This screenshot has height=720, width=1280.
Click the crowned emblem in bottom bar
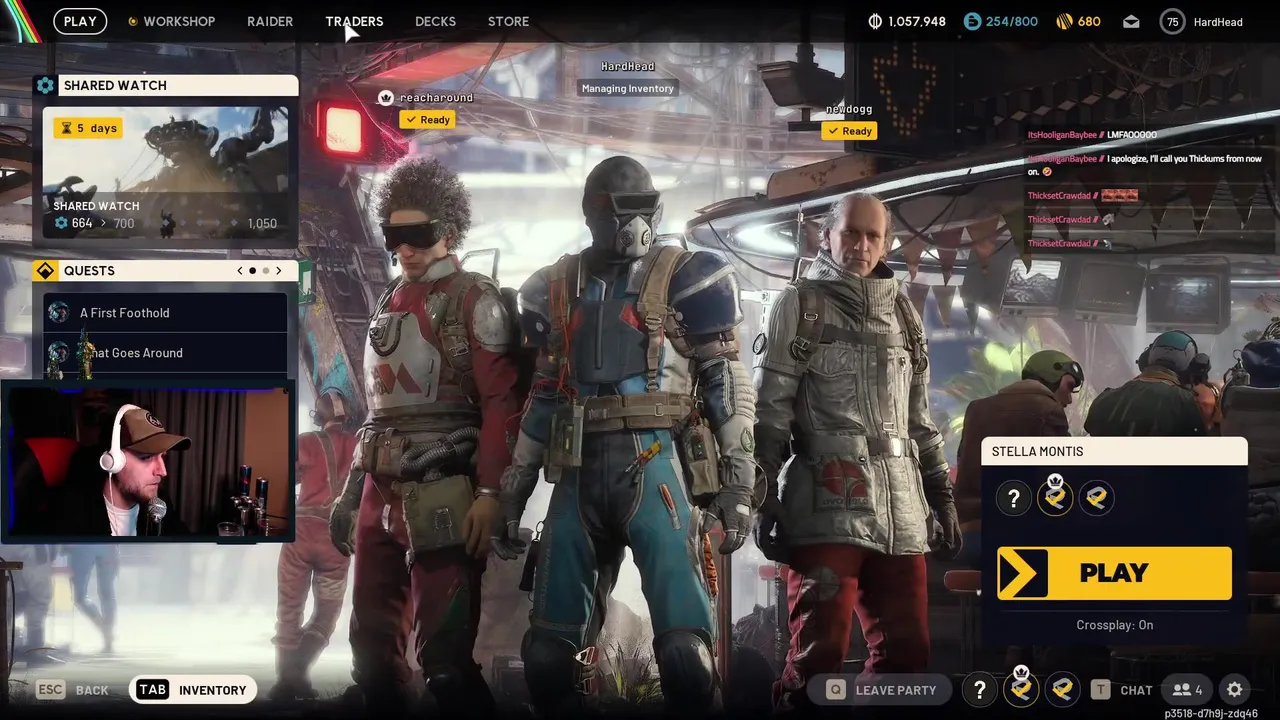1021,688
